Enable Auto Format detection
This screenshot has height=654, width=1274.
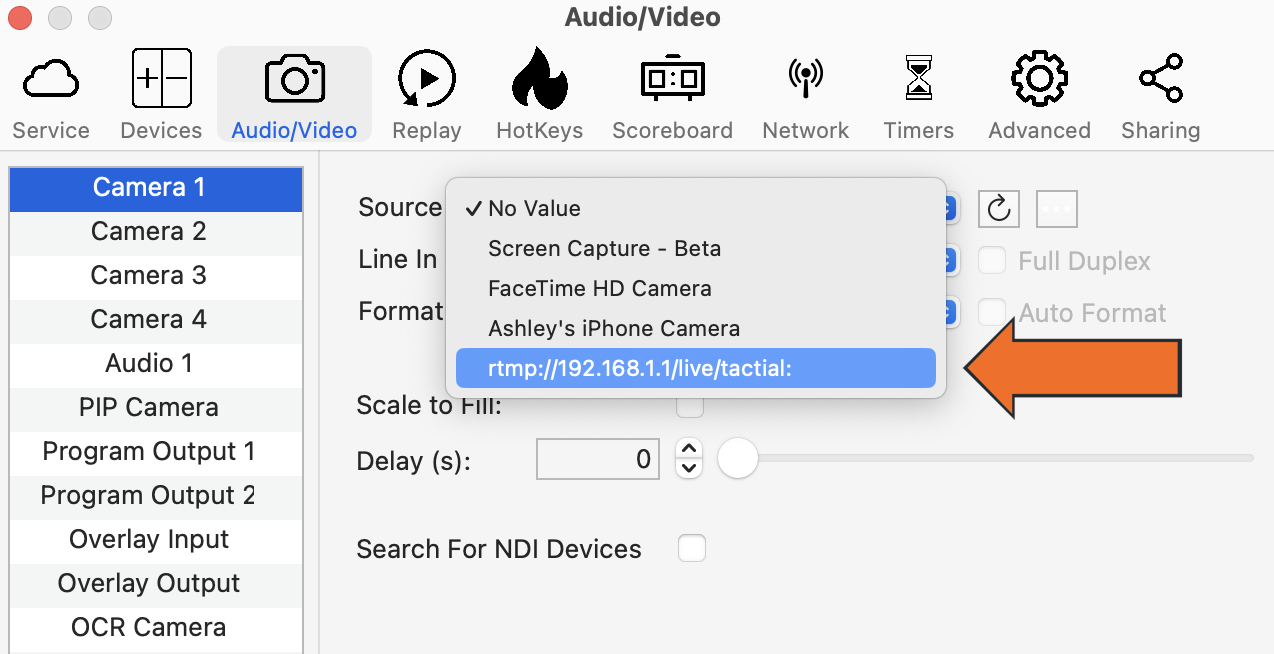pos(992,312)
